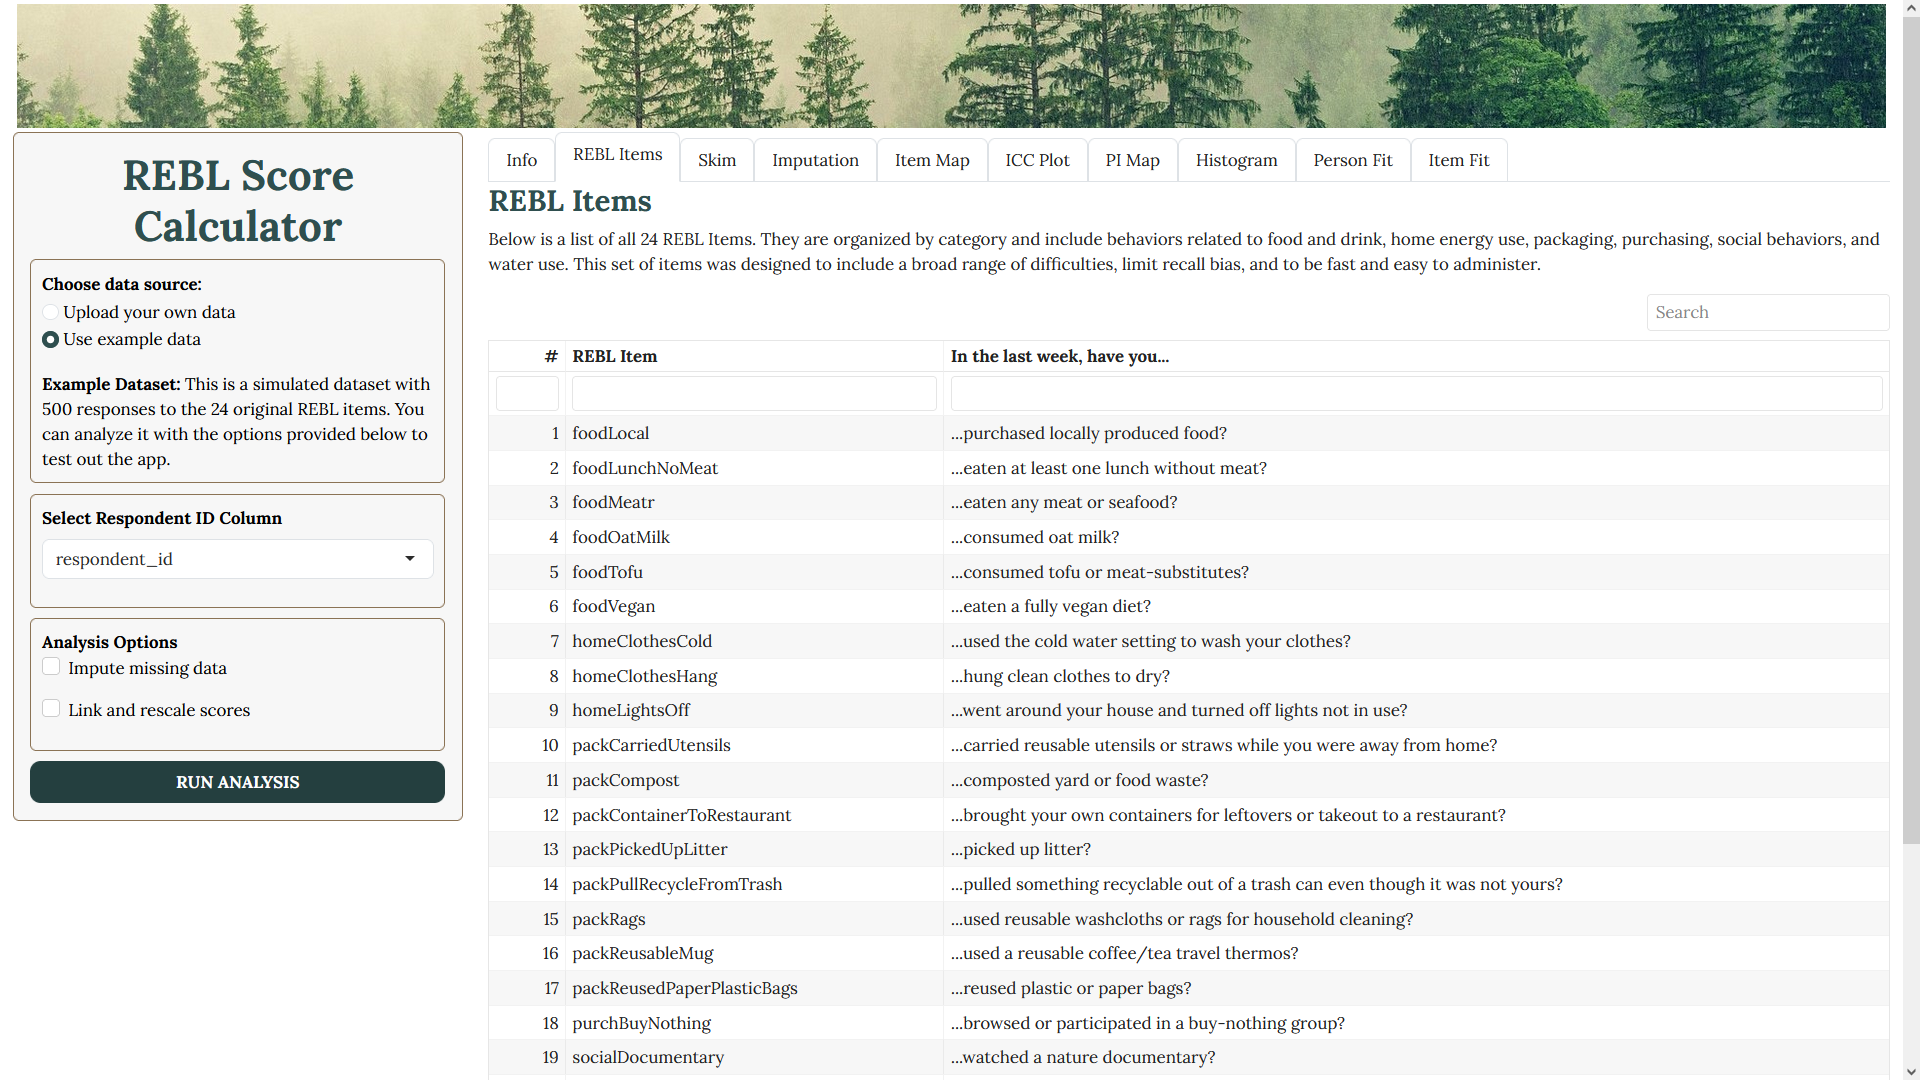Select 'Use example data' radio option

51,340
